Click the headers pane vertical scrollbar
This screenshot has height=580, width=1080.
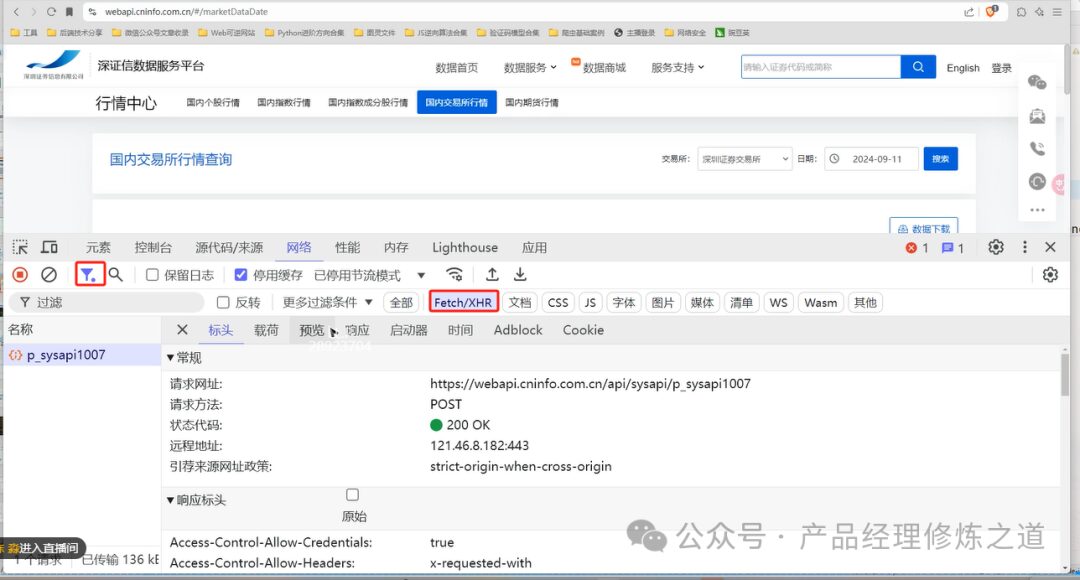[1066, 375]
